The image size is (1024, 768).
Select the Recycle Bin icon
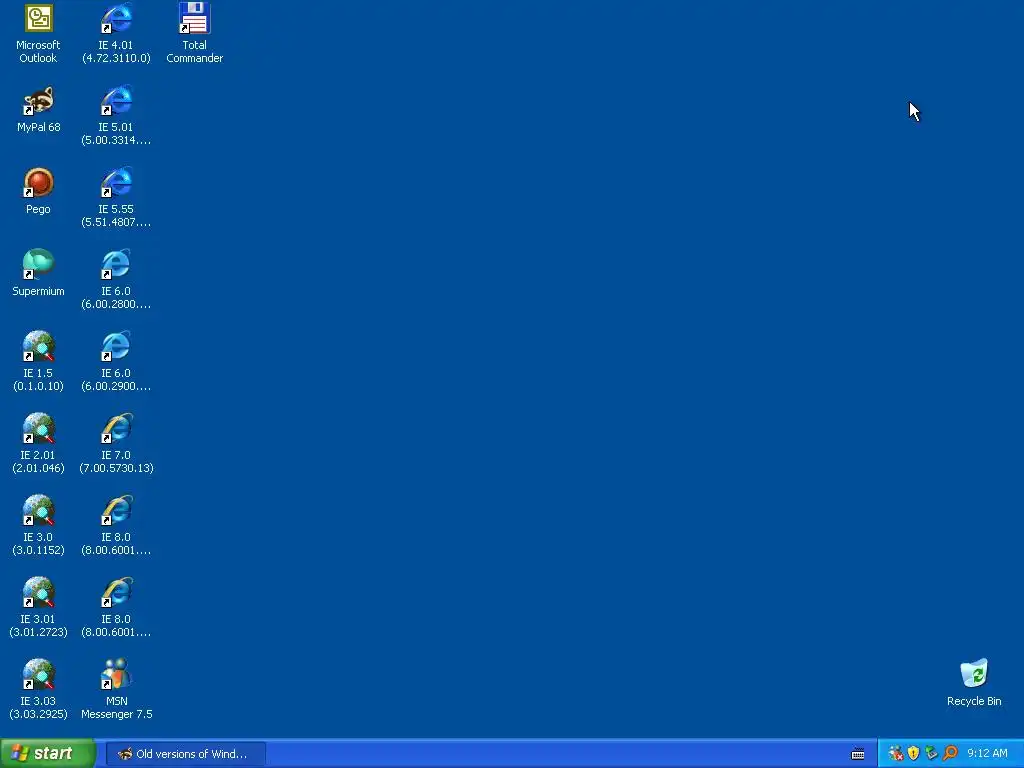point(974,675)
